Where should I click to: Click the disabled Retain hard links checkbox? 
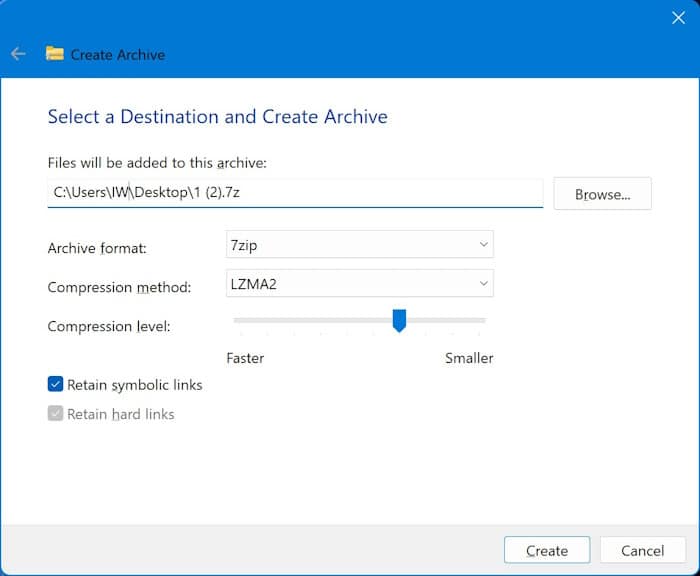(55, 413)
